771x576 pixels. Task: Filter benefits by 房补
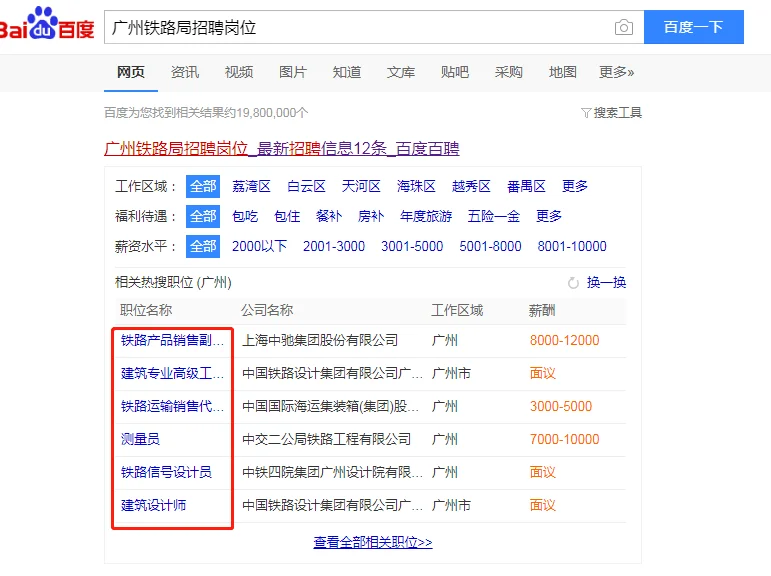(x=371, y=216)
